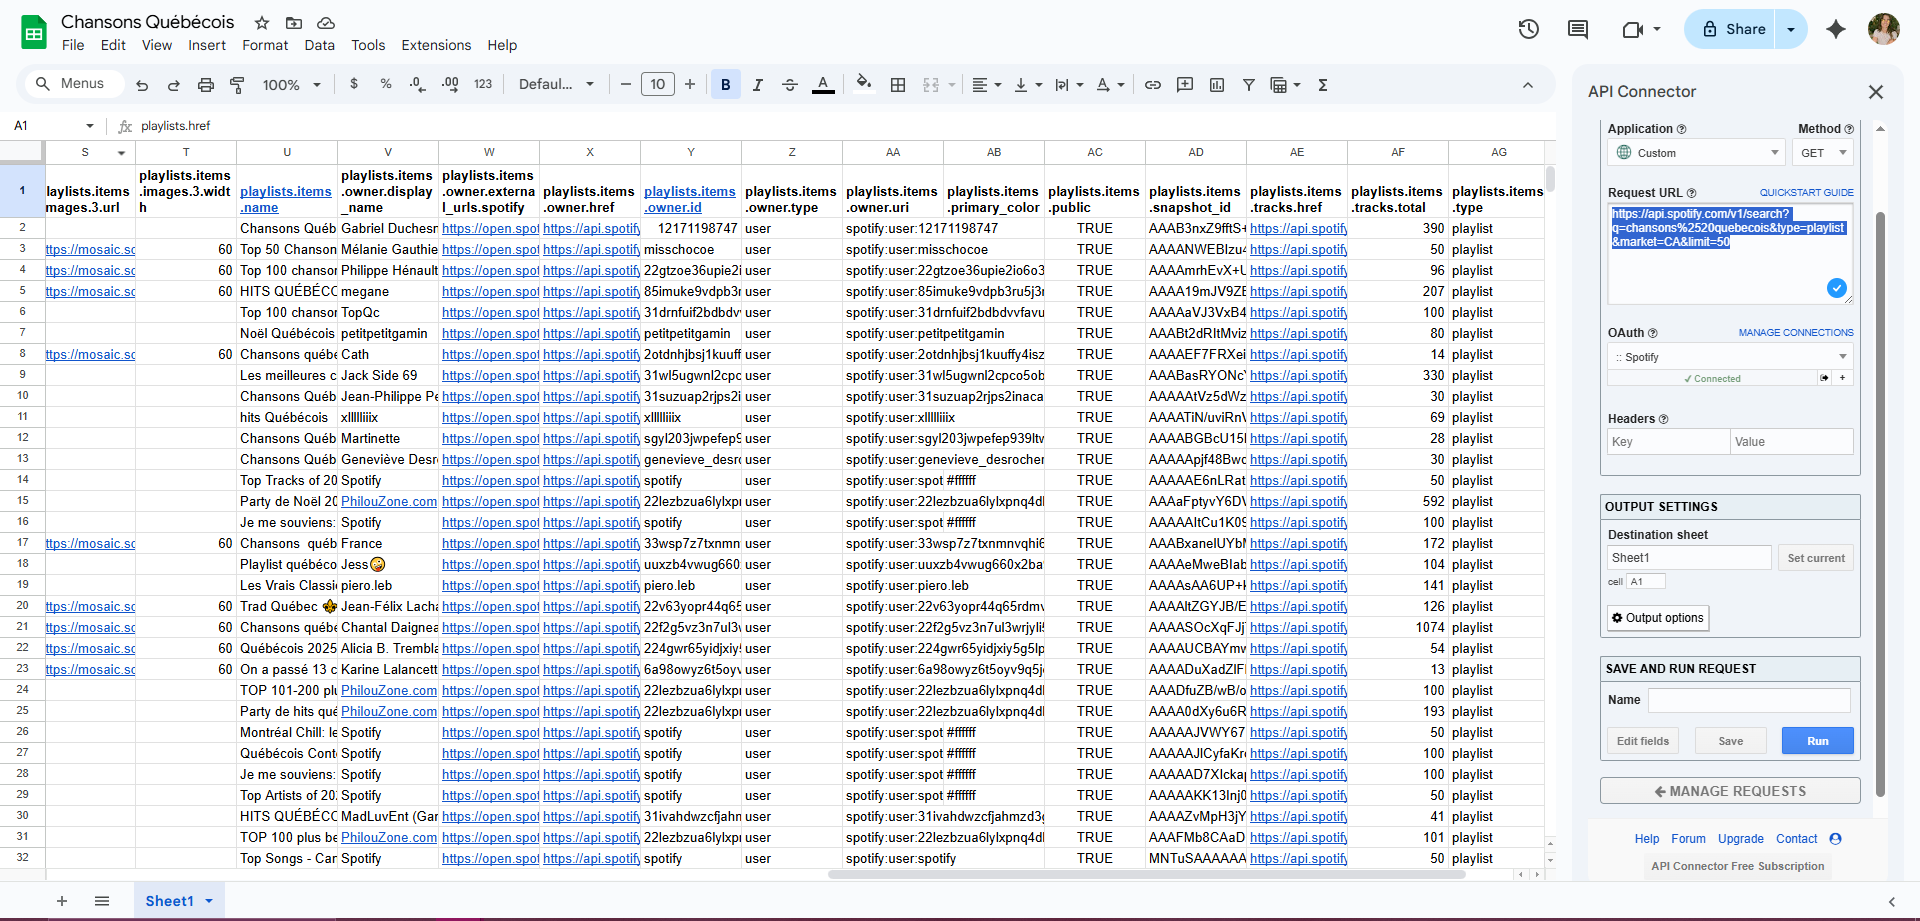
Task: Add a new sheet plus icon
Action: tap(62, 901)
